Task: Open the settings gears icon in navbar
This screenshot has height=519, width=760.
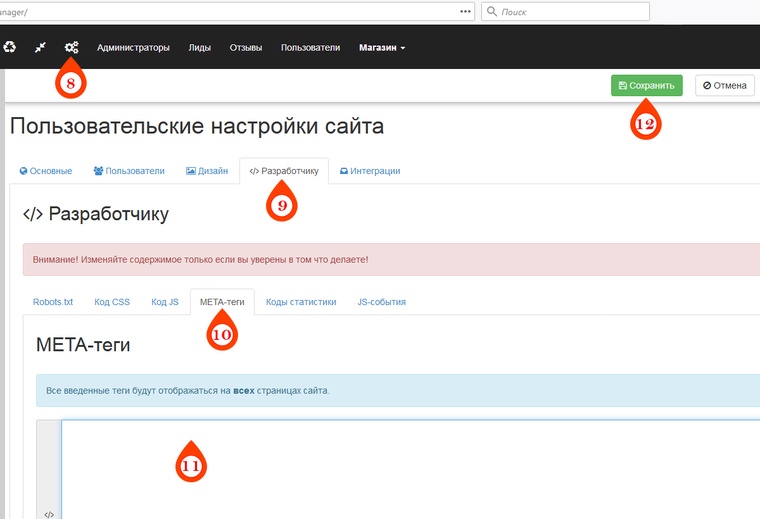Action: (x=71, y=47)
